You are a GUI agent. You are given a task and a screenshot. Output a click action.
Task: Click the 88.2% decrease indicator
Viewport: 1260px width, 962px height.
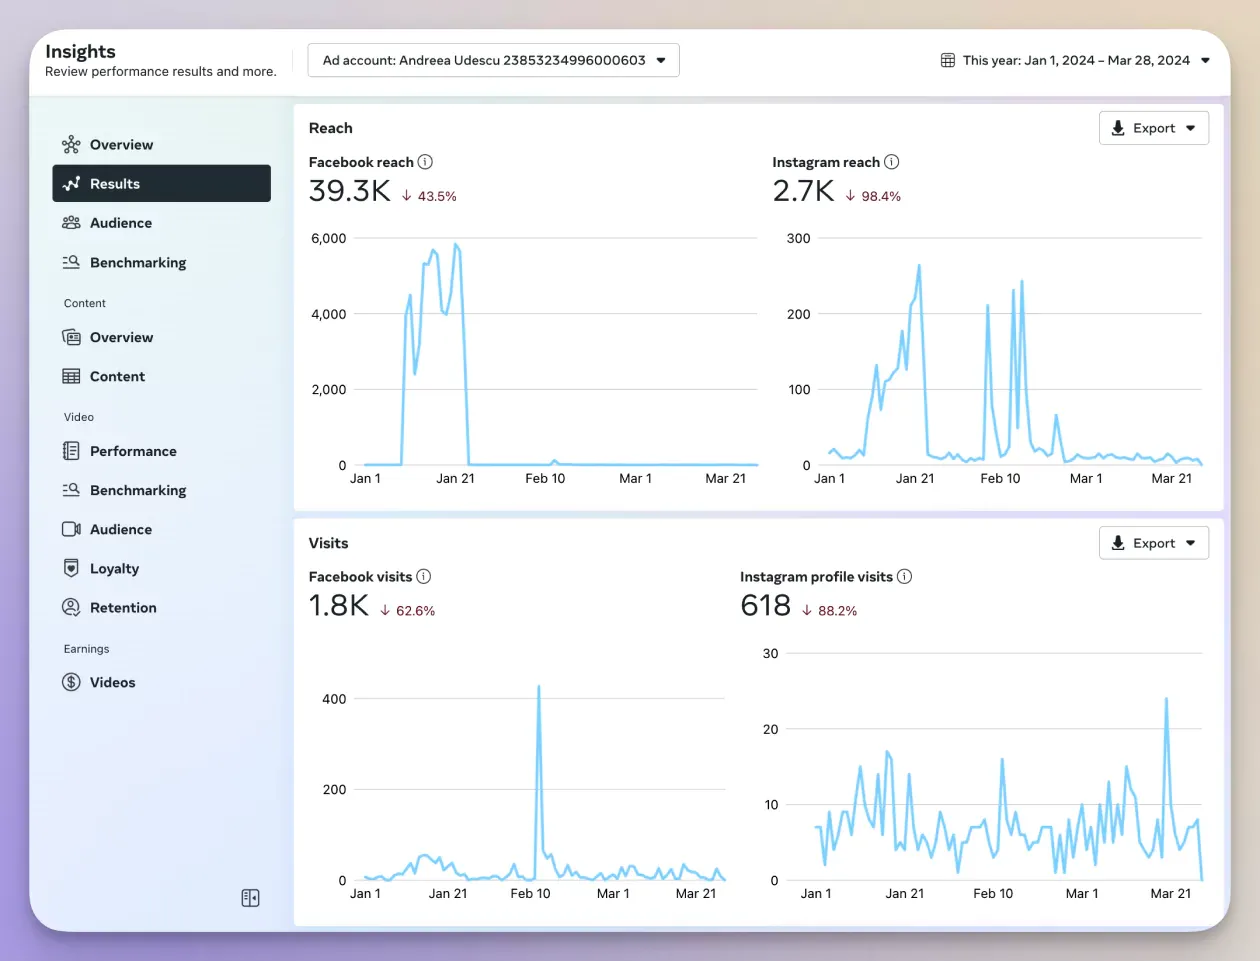point(829,610)
